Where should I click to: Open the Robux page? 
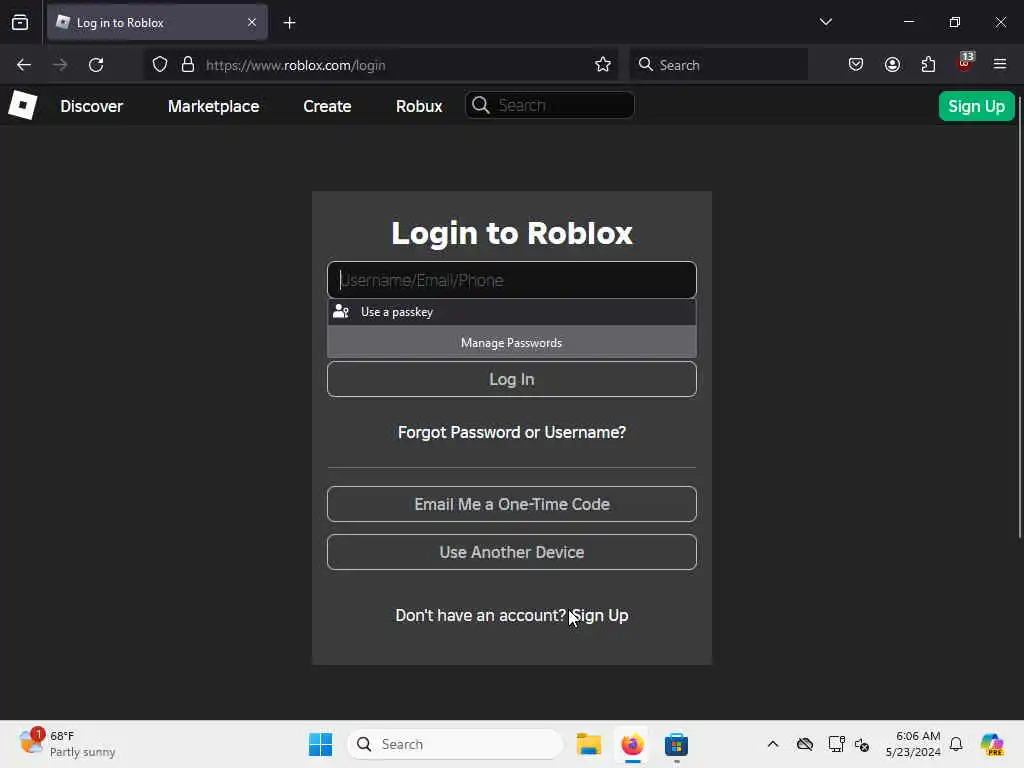[x=419, y=106]
